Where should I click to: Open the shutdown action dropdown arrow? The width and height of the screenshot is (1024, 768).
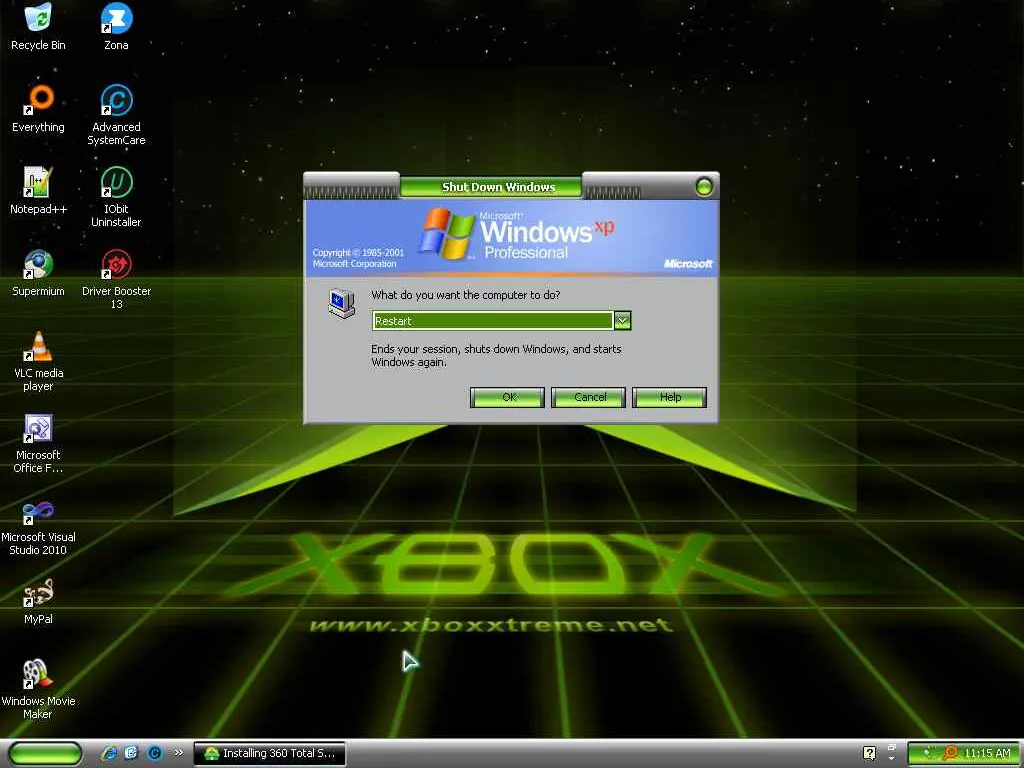(x=622, y=321)
